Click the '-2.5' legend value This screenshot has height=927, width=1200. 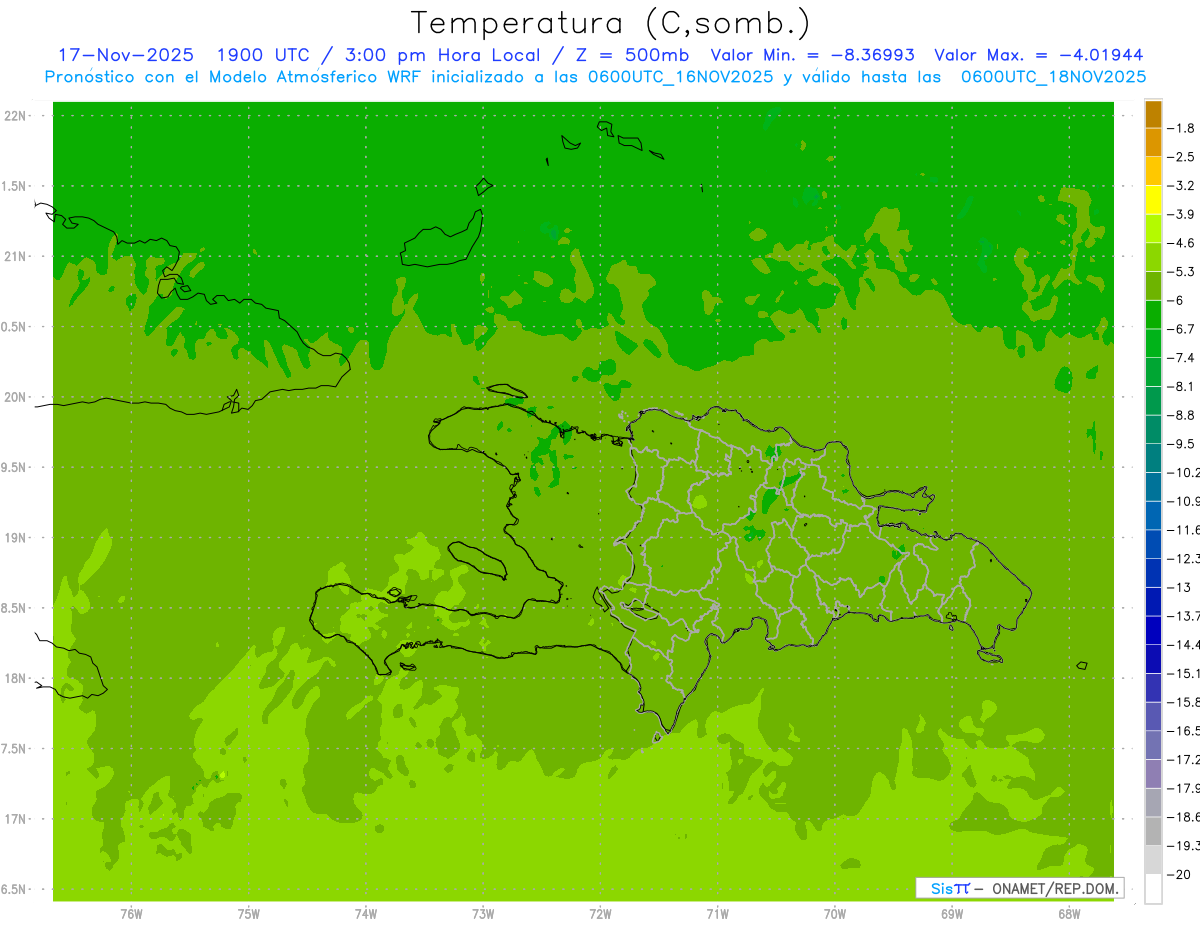(1181, 157)
